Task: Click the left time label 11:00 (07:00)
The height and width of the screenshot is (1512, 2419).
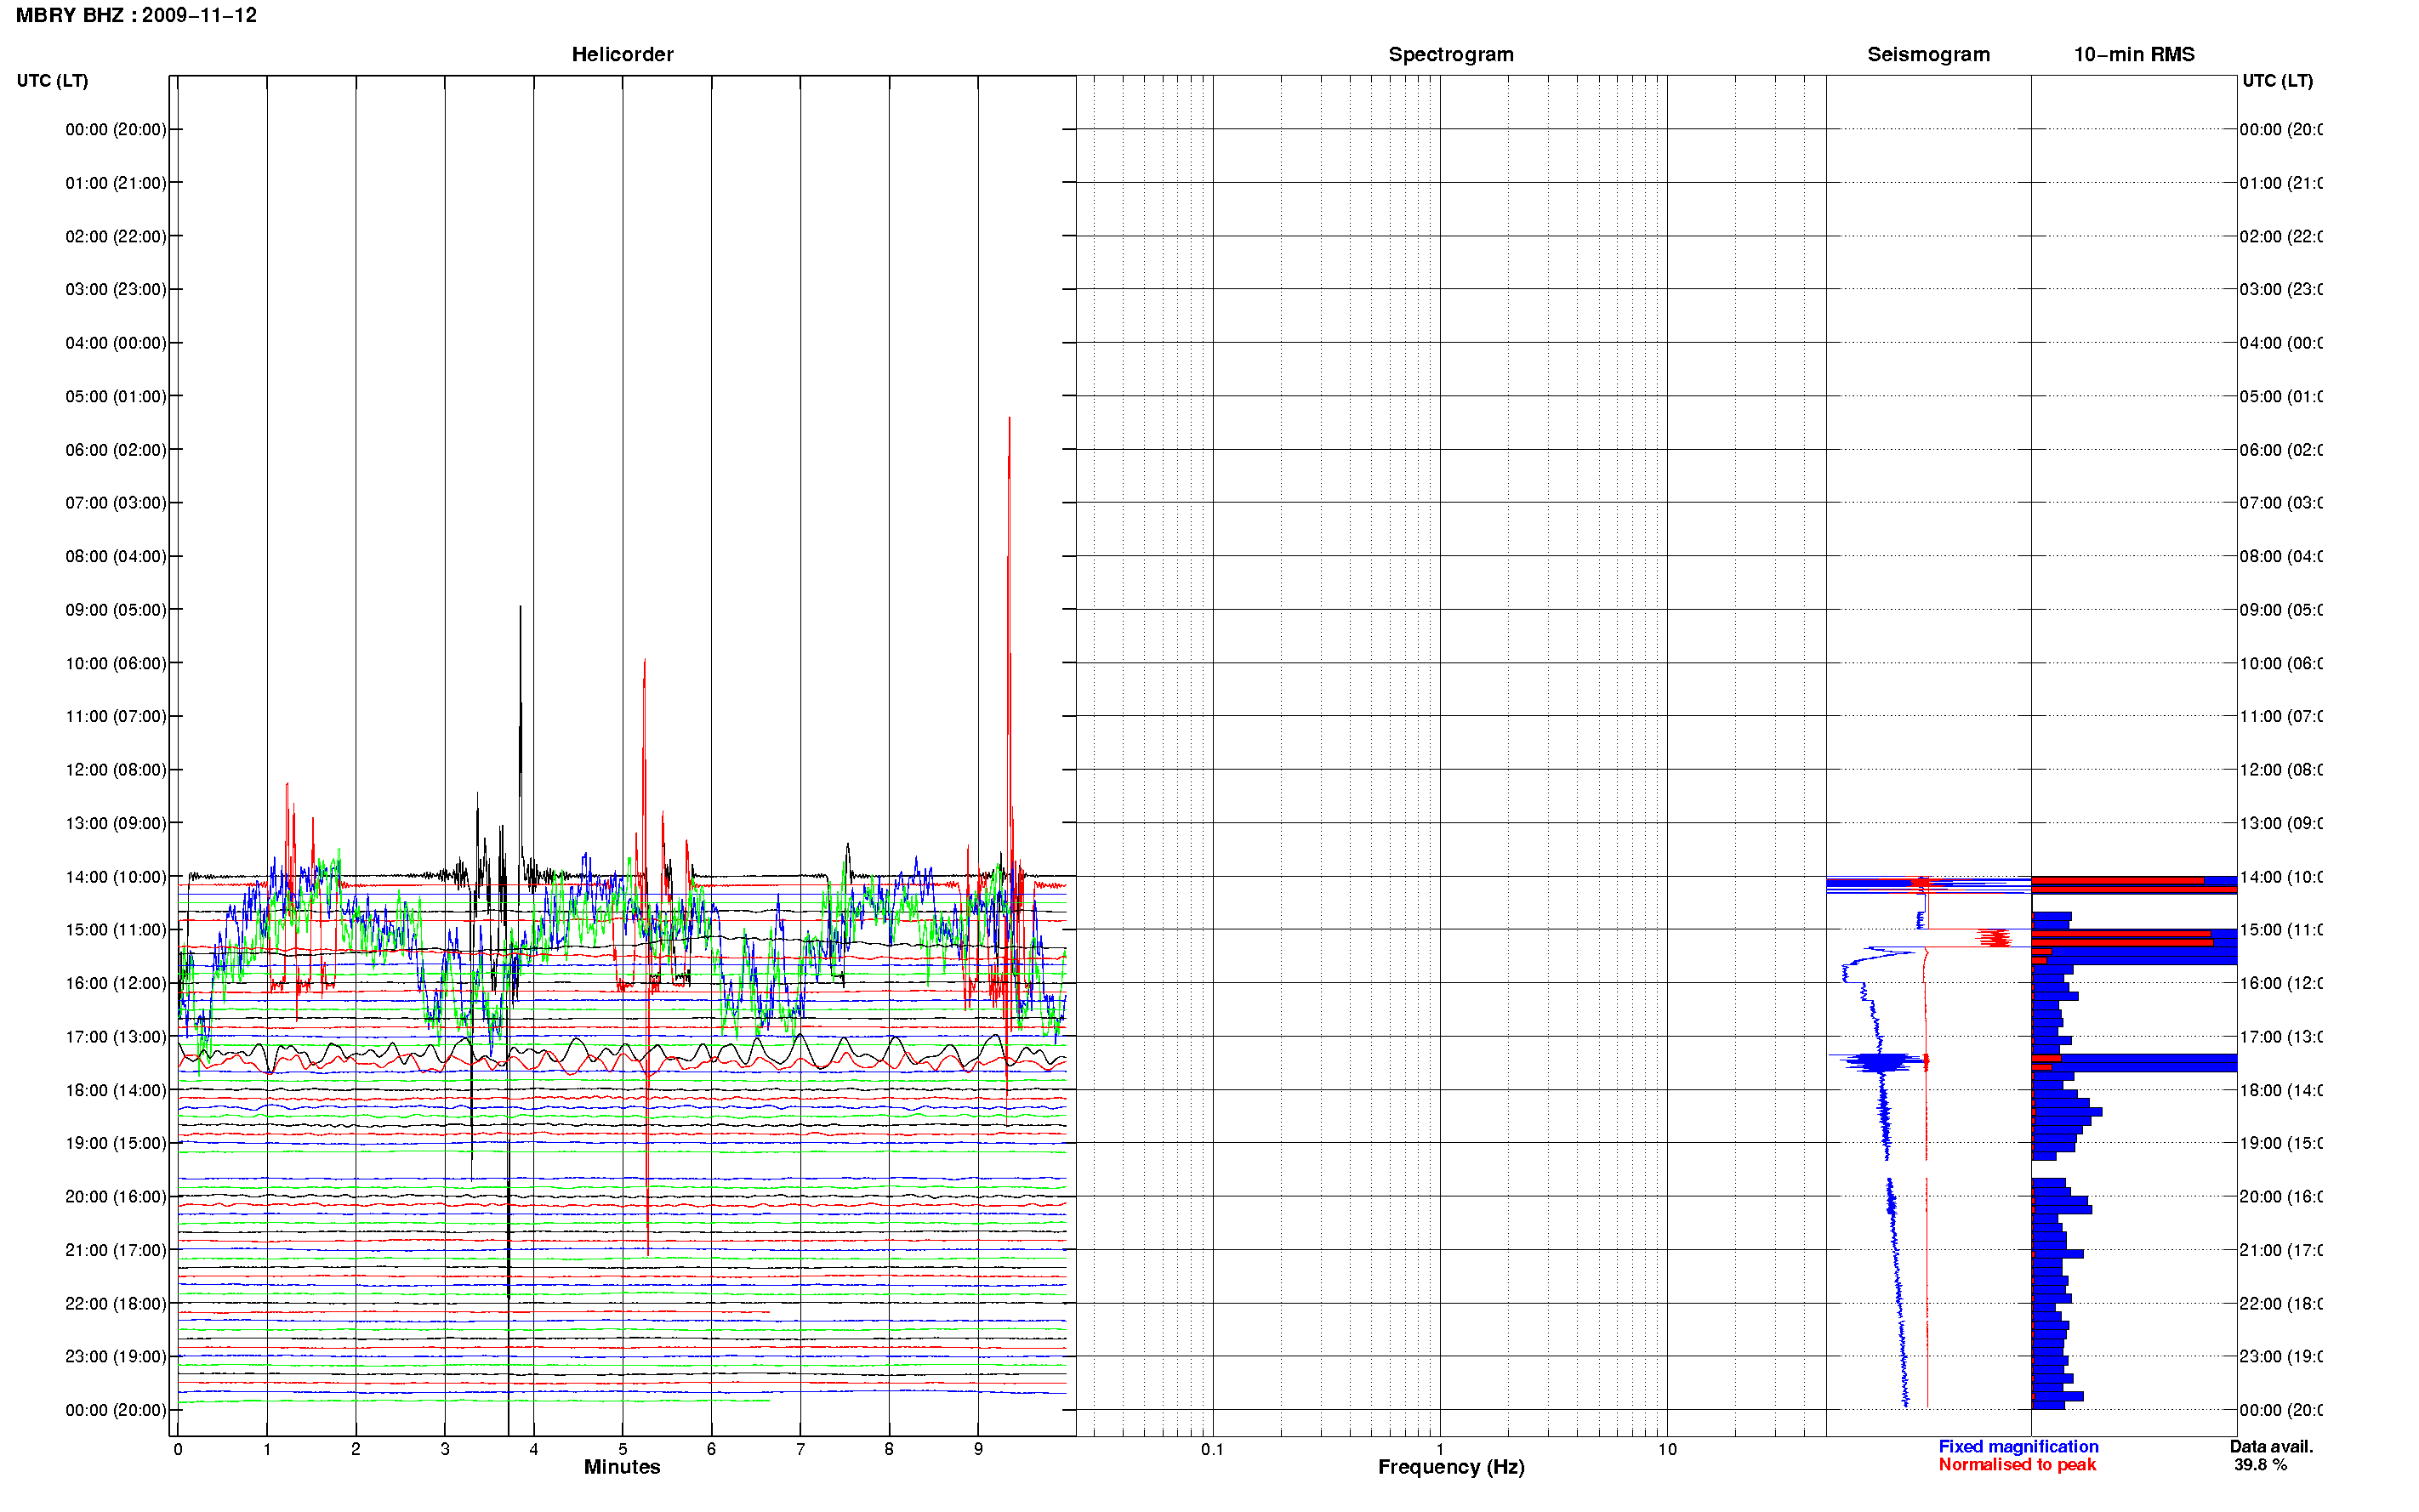Action: [116, 717]
